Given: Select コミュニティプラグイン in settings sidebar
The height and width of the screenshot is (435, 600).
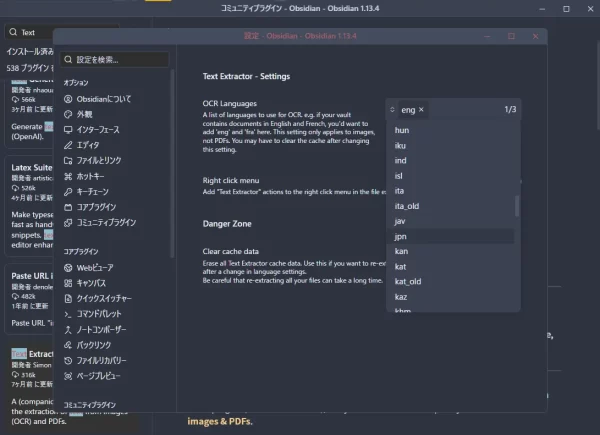Looking at the screenshot, I should coord(100,222).
